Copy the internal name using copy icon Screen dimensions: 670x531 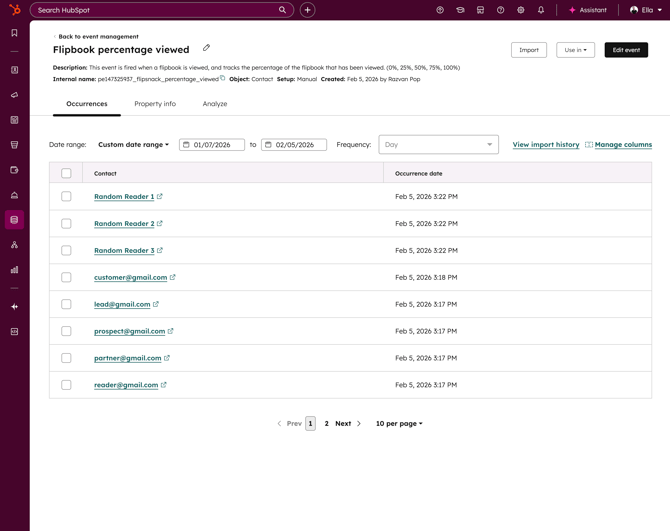click(x=223, y=78)
